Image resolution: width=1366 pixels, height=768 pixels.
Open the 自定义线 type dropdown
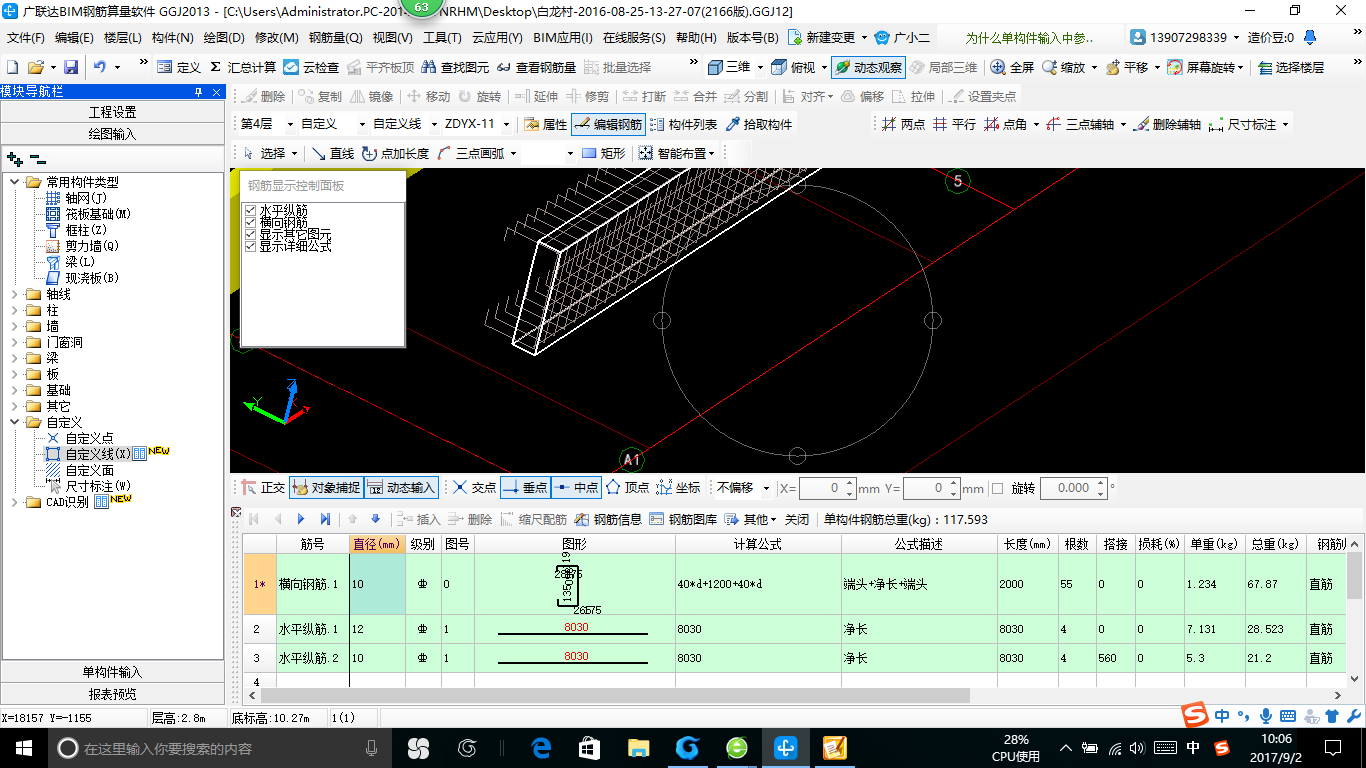pos(433,125)
